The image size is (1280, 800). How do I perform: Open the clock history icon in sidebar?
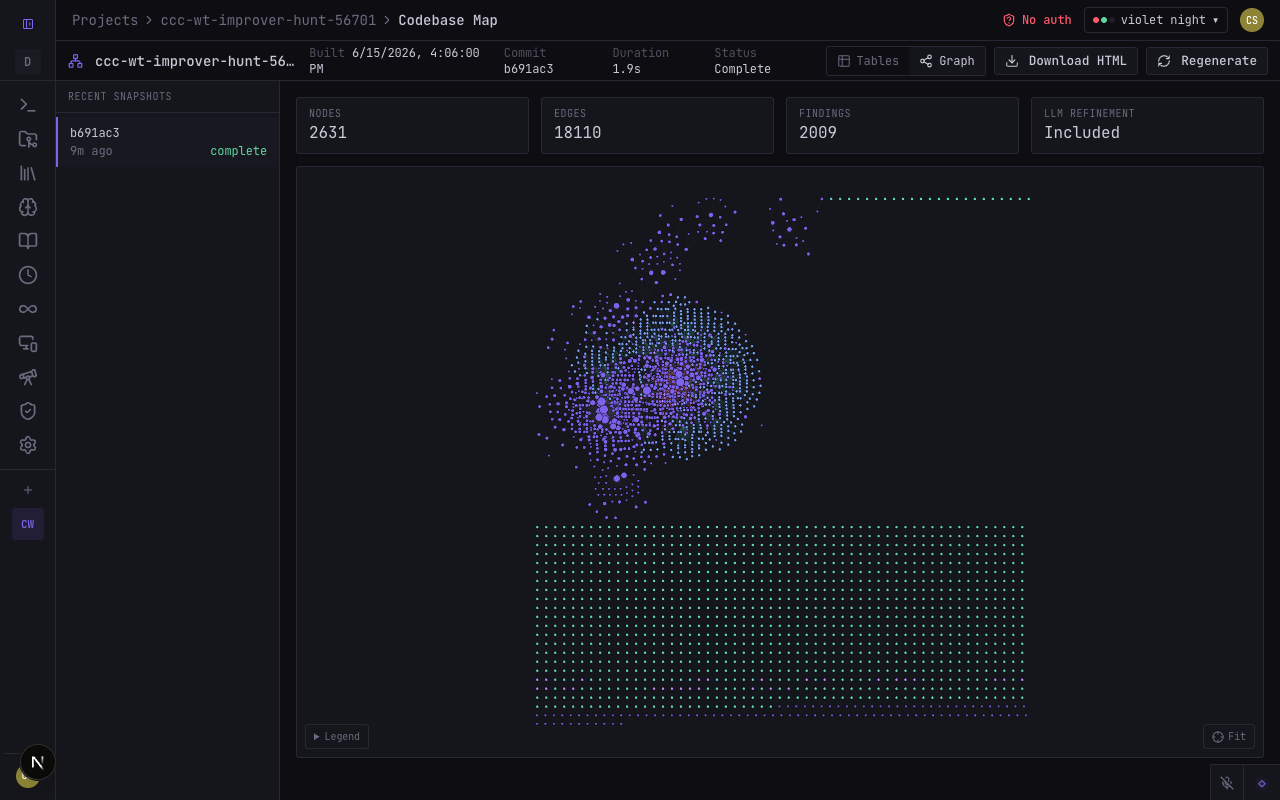pyautogui.click(x=28, y=275)
